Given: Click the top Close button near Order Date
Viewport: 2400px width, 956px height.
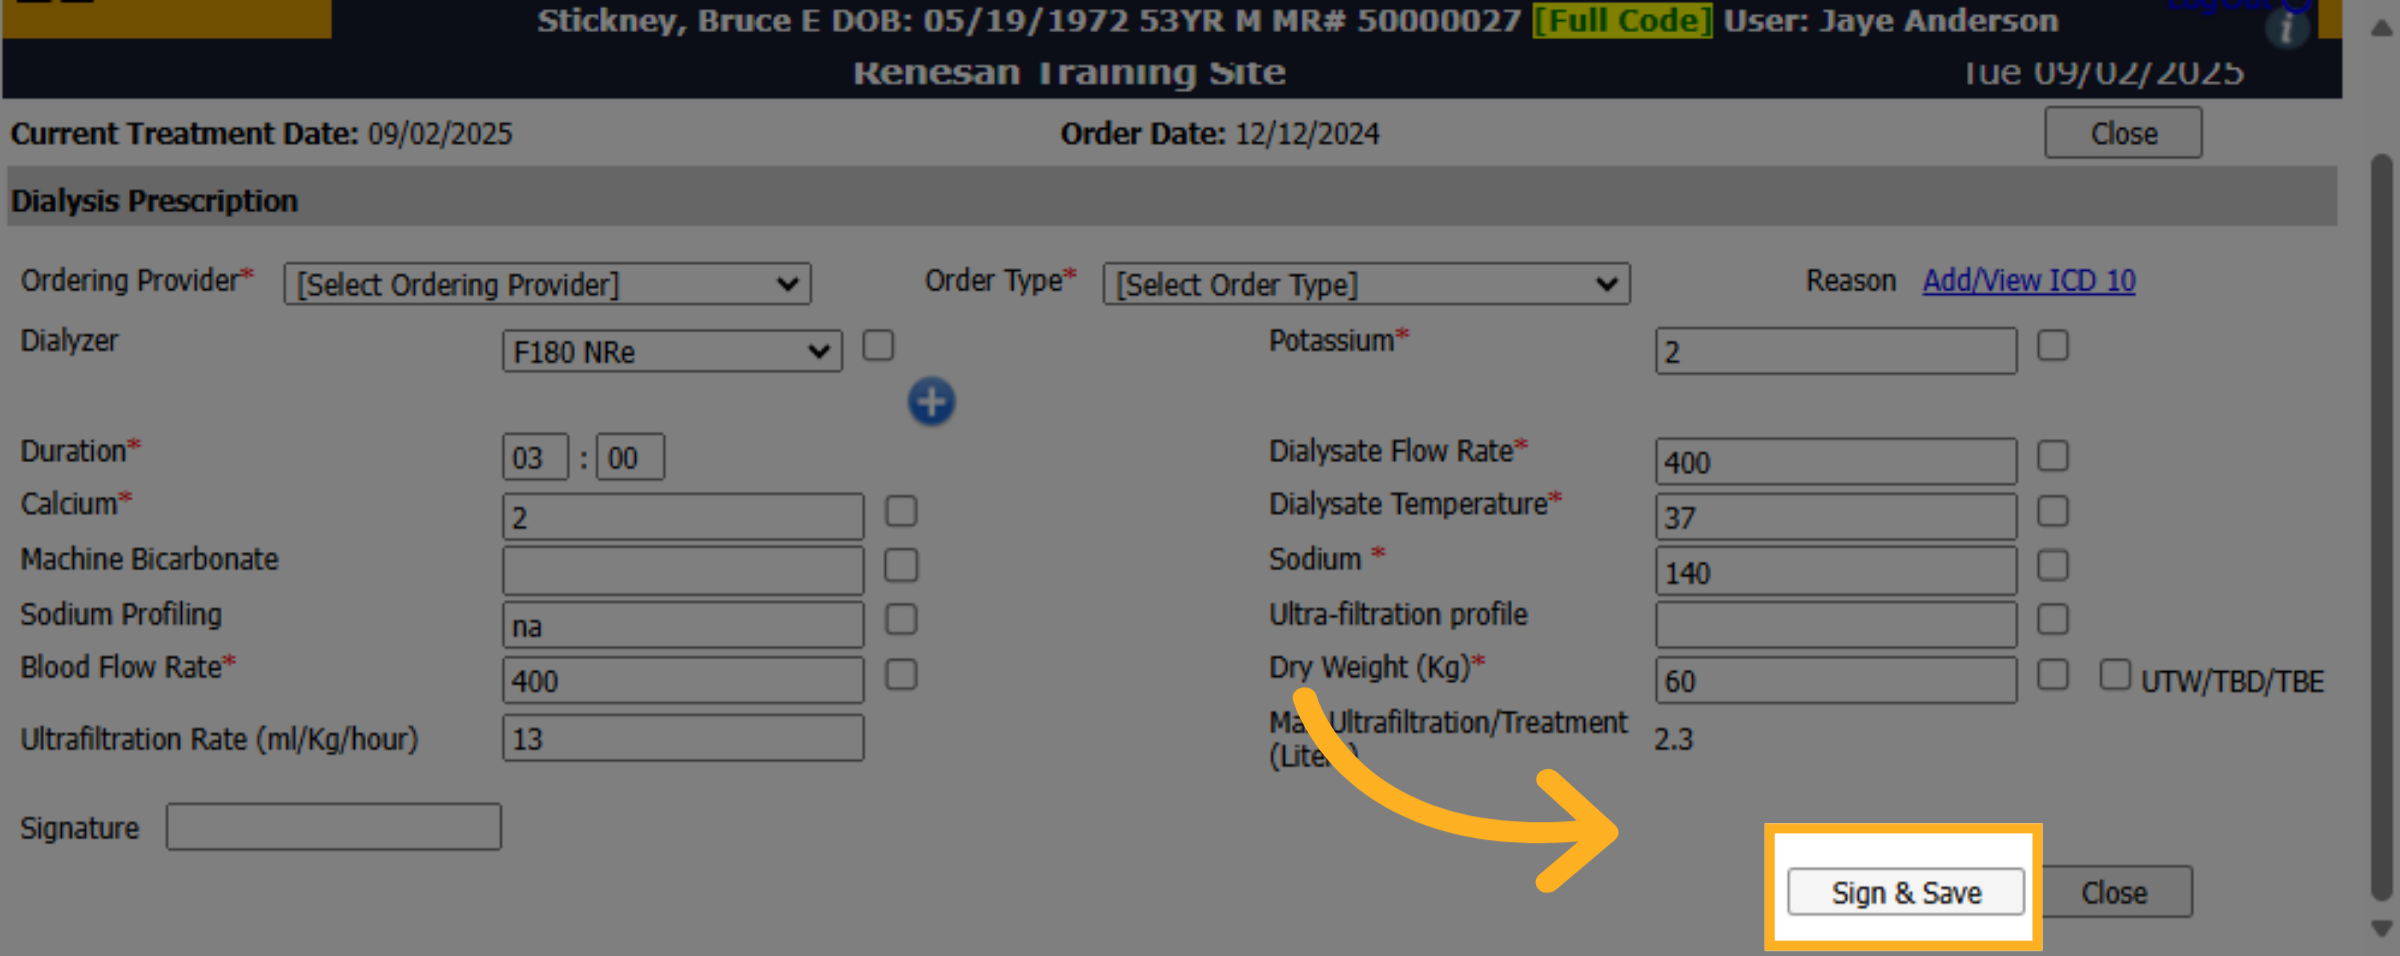Looking at the screenshot, I should tap(2123, 133).
